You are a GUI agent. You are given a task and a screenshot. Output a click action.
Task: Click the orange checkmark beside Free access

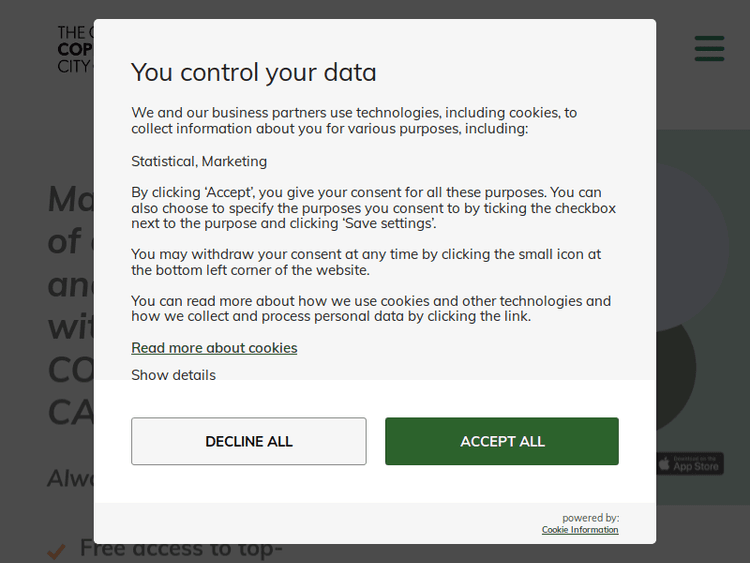click(57, 550)
